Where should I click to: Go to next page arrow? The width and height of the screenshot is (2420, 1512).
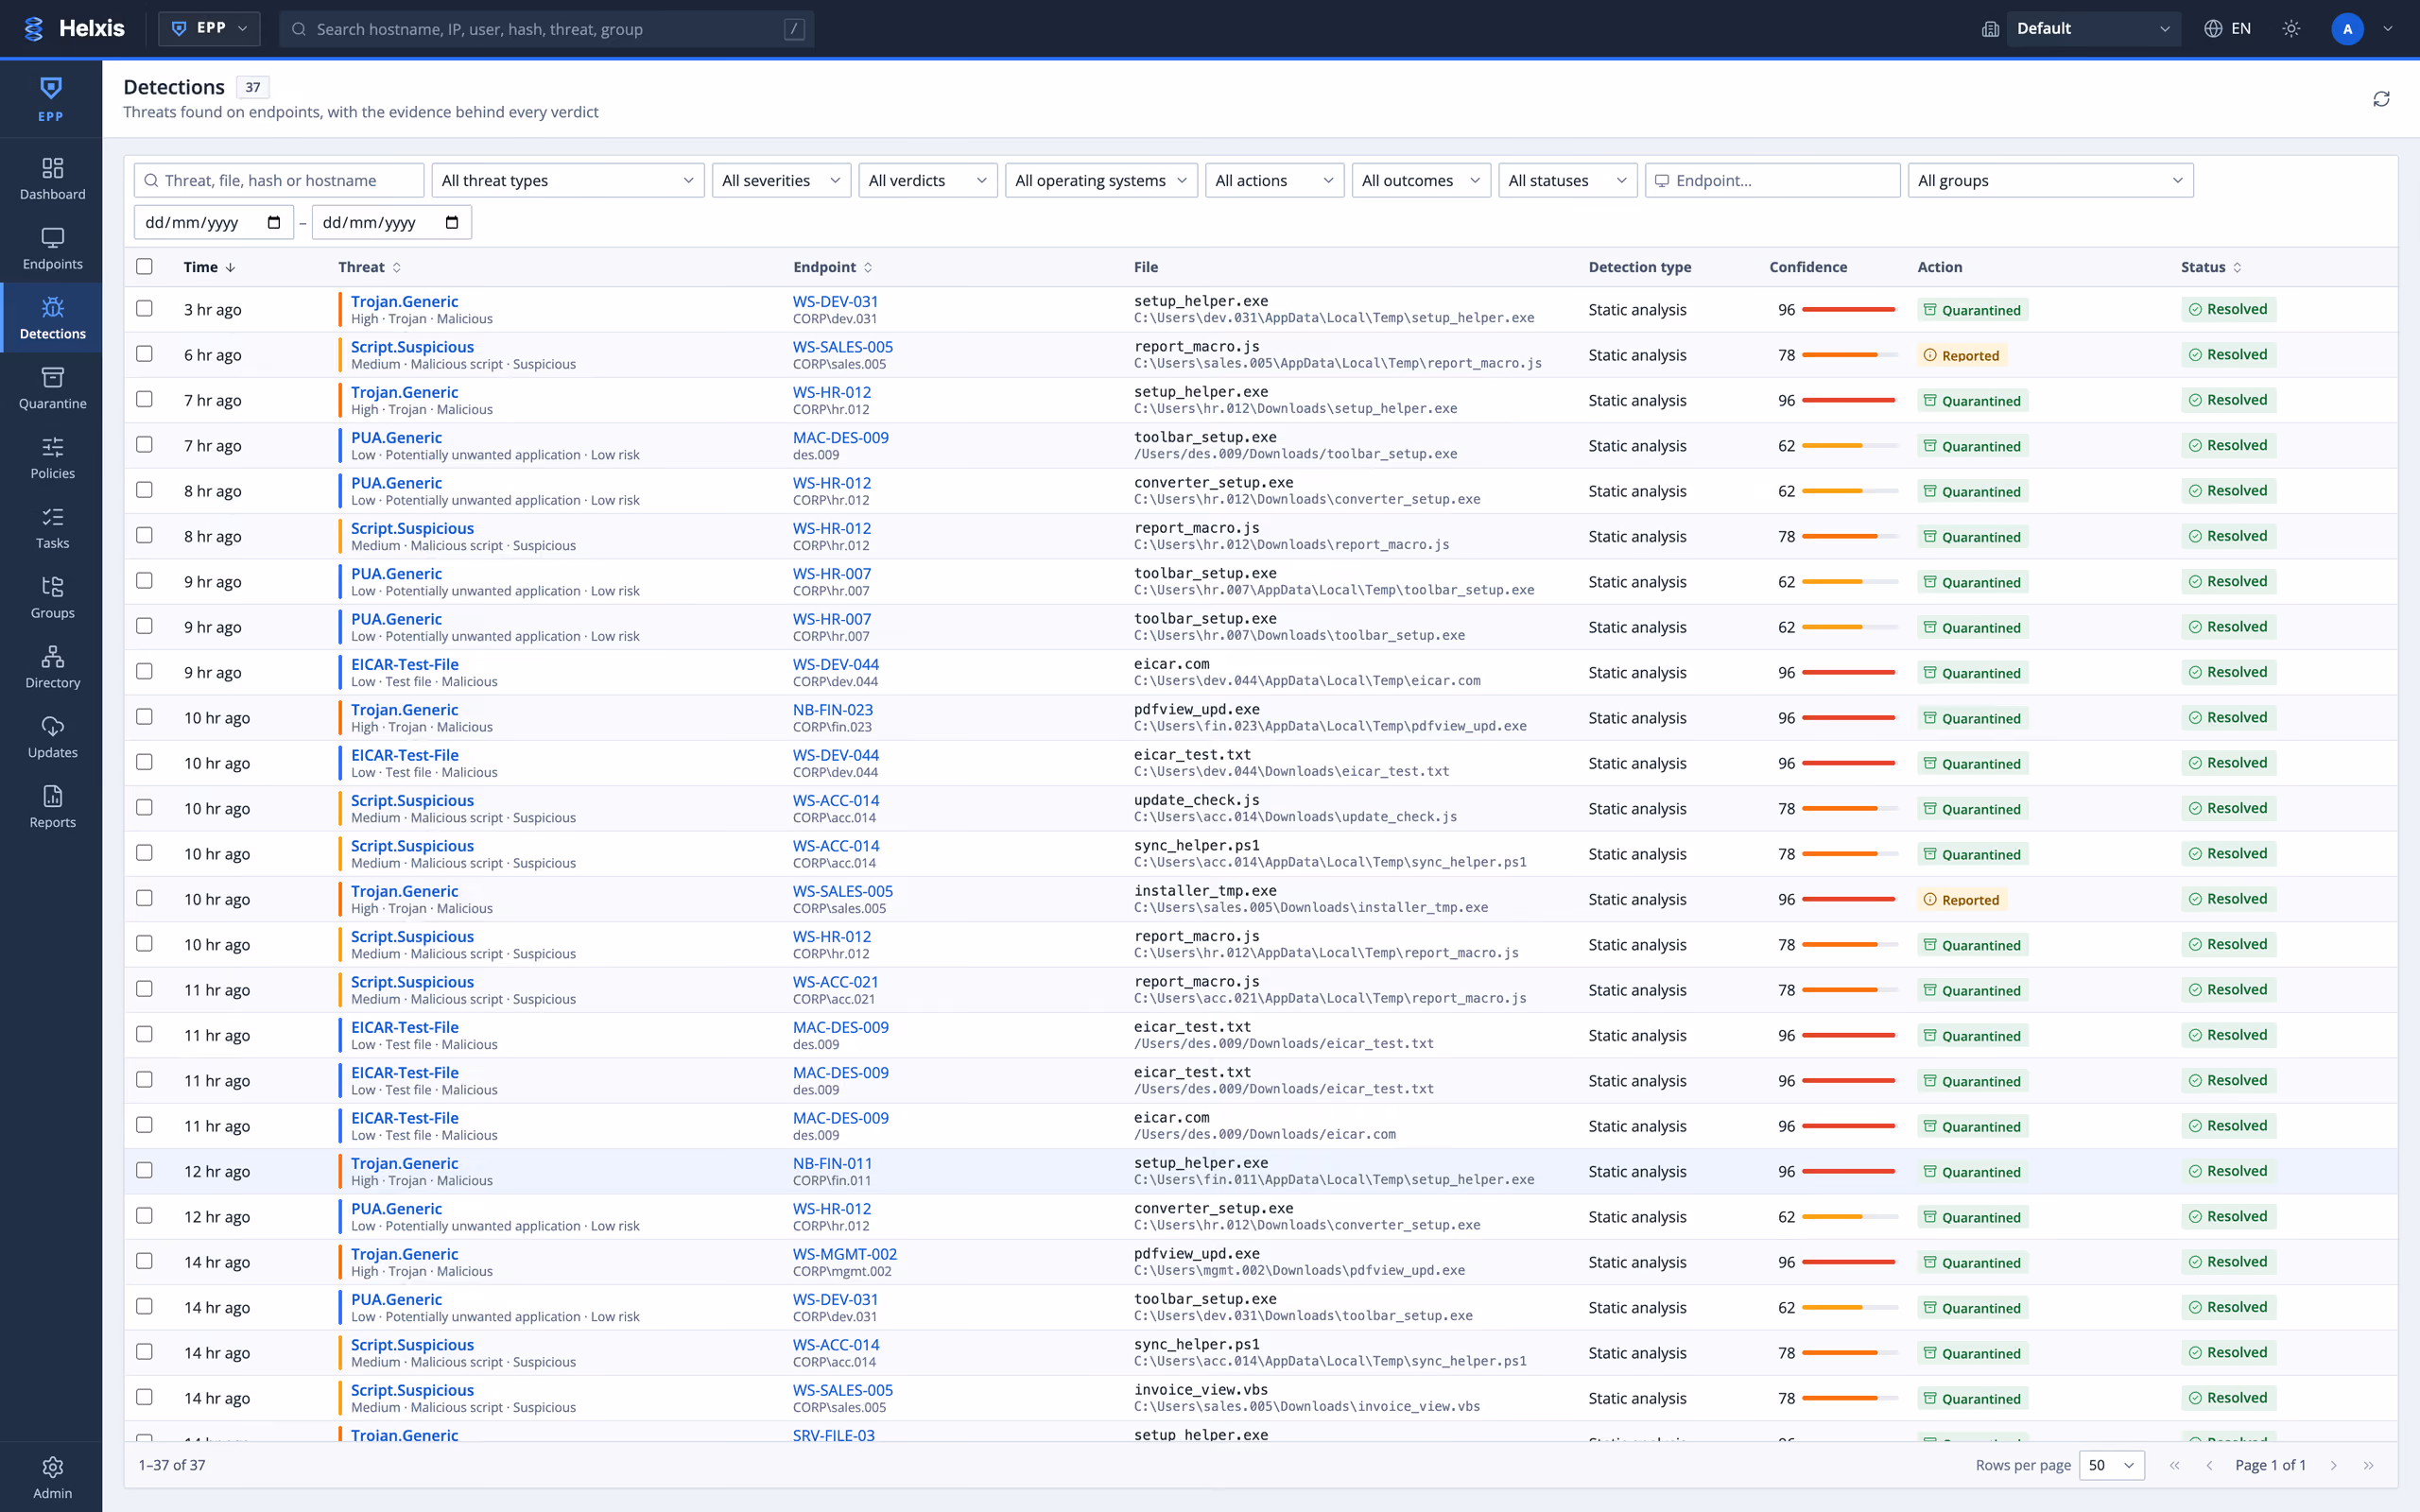tap(2333, 1465)
